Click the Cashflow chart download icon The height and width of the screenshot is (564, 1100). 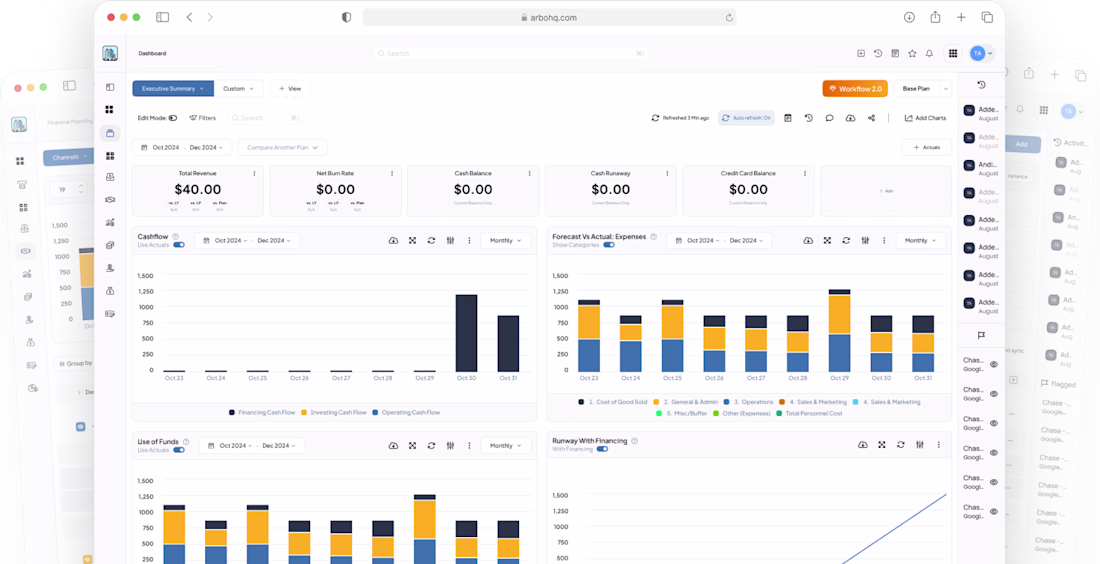click(394, 241)
